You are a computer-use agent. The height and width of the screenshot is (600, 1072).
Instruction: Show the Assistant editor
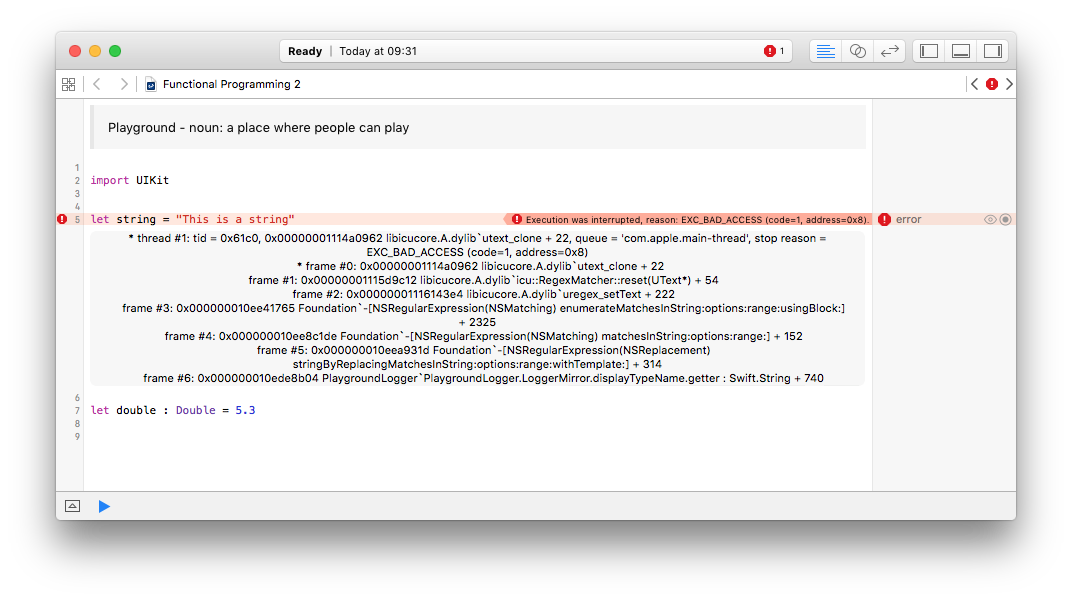857,51
